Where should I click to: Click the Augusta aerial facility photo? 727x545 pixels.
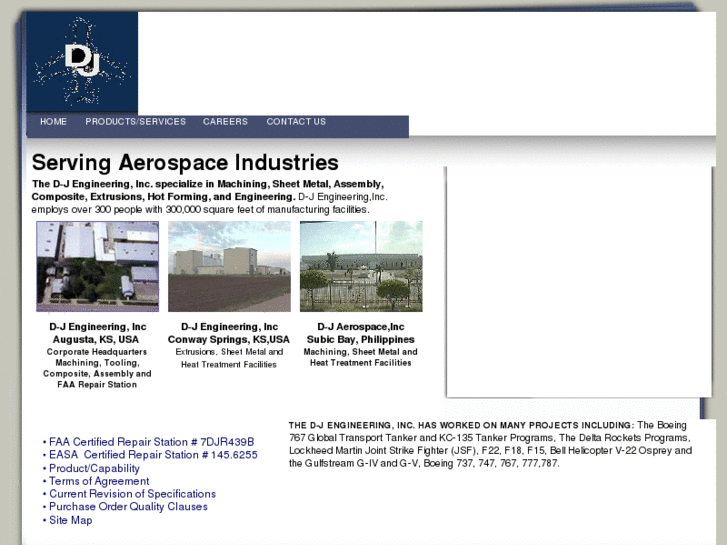pos(98,266)
